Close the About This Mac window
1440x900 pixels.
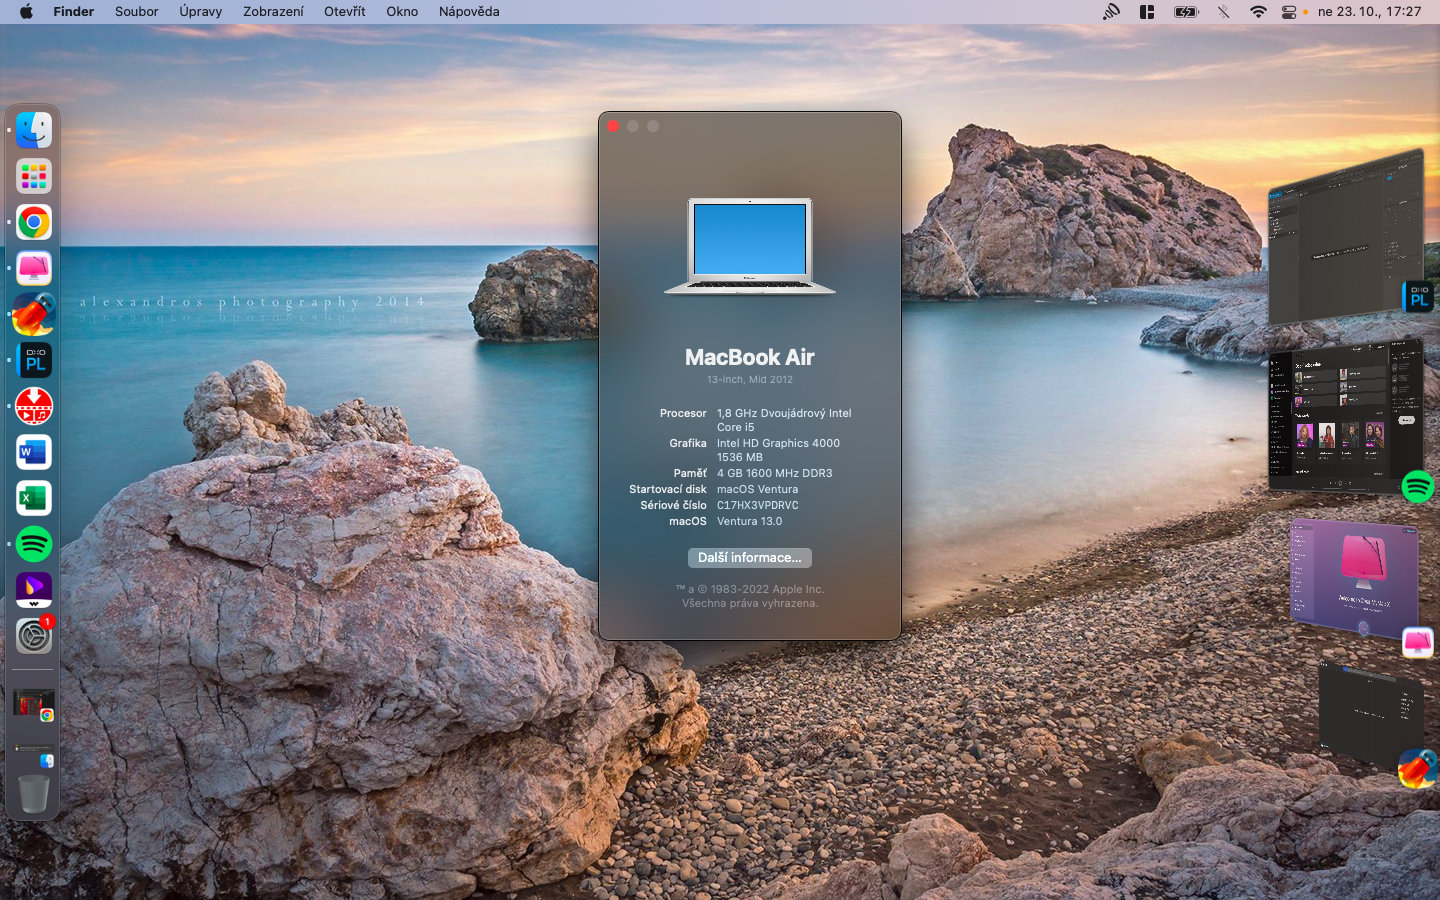click(x=613, y=126)
